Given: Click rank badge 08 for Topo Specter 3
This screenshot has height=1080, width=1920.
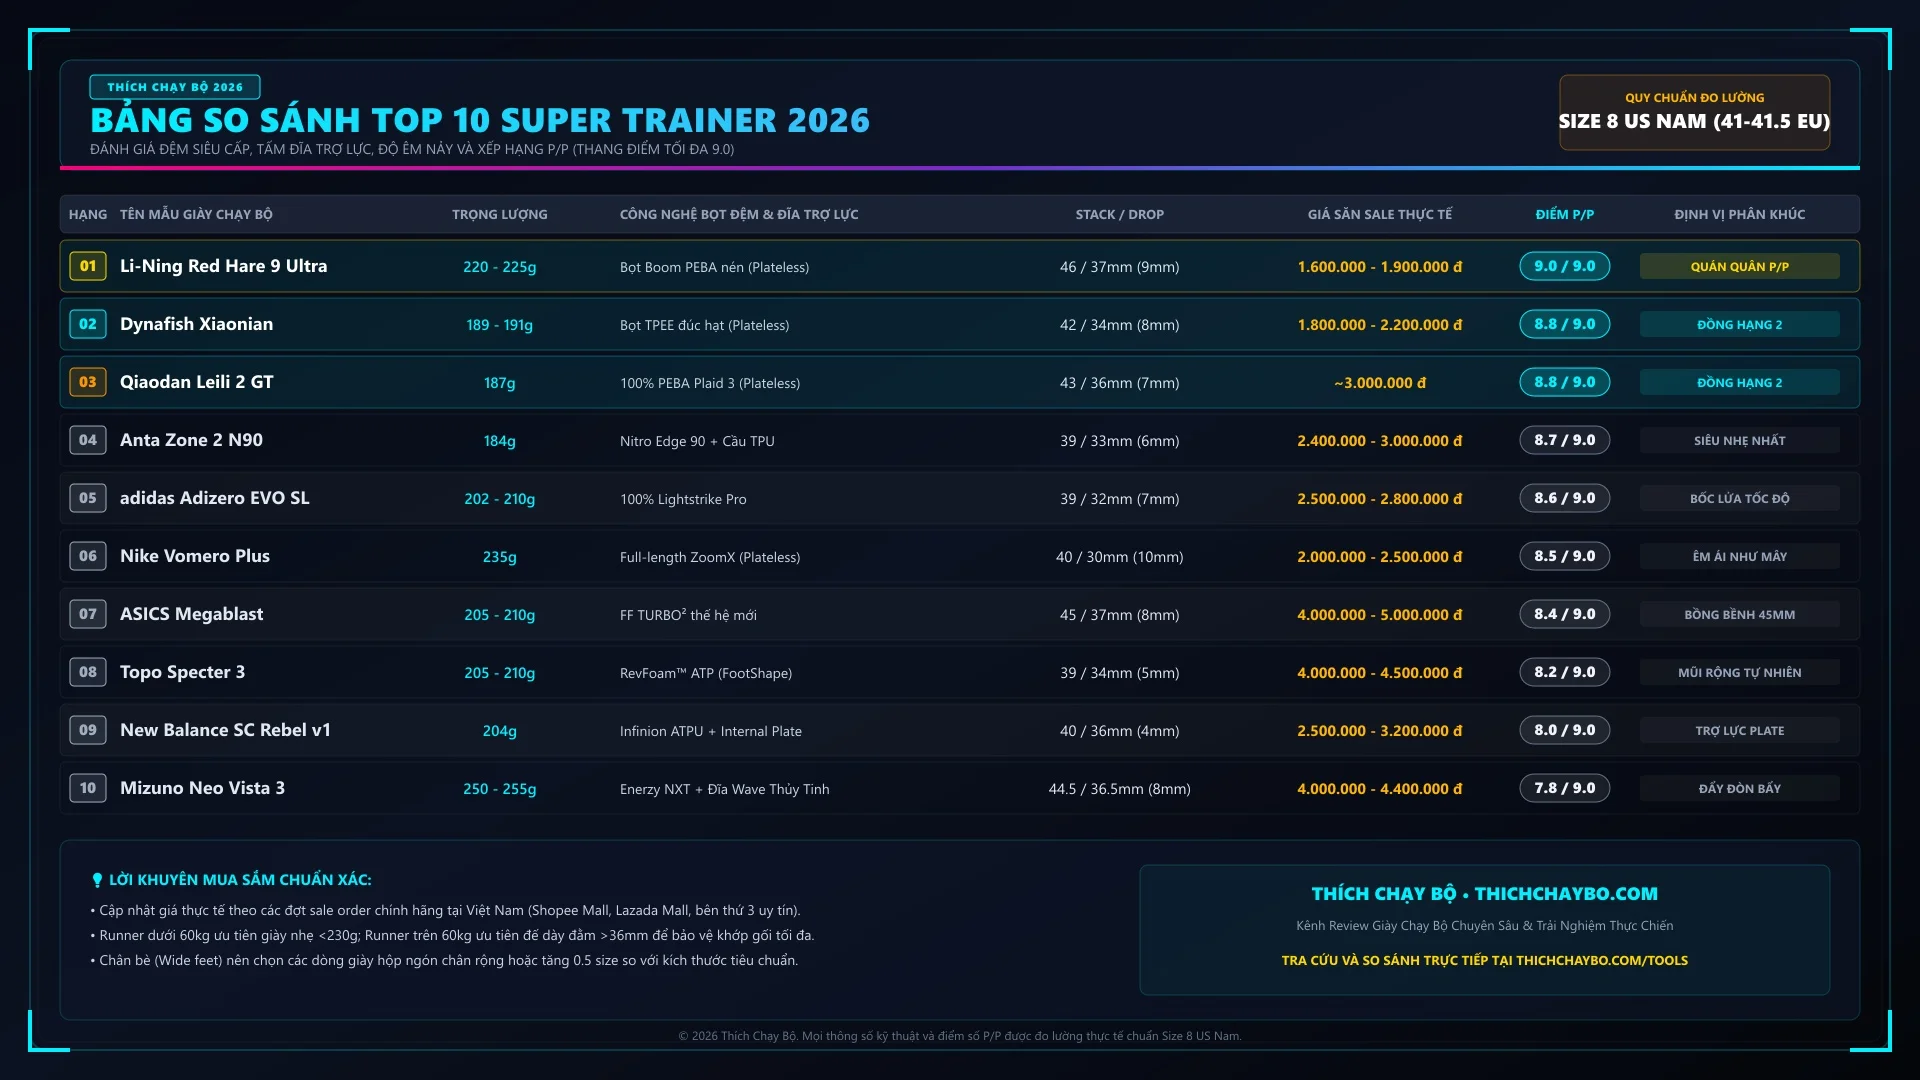Looking at the screenshot, I should (x=88, y=672).
